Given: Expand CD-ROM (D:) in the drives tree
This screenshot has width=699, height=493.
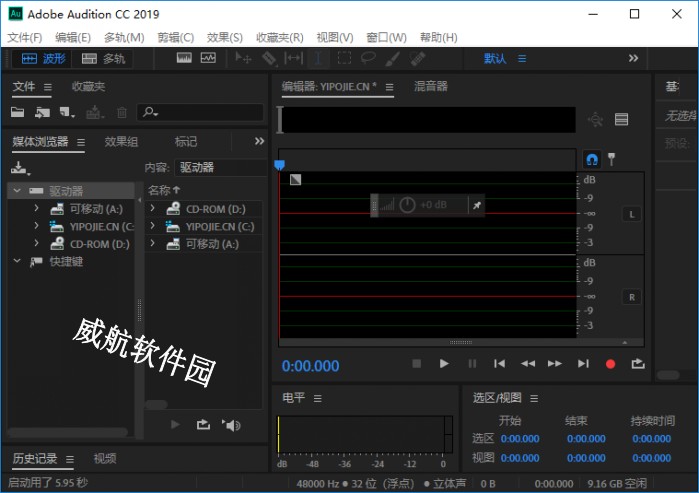Looking at the screenshot, I should [x=37, y=243].
